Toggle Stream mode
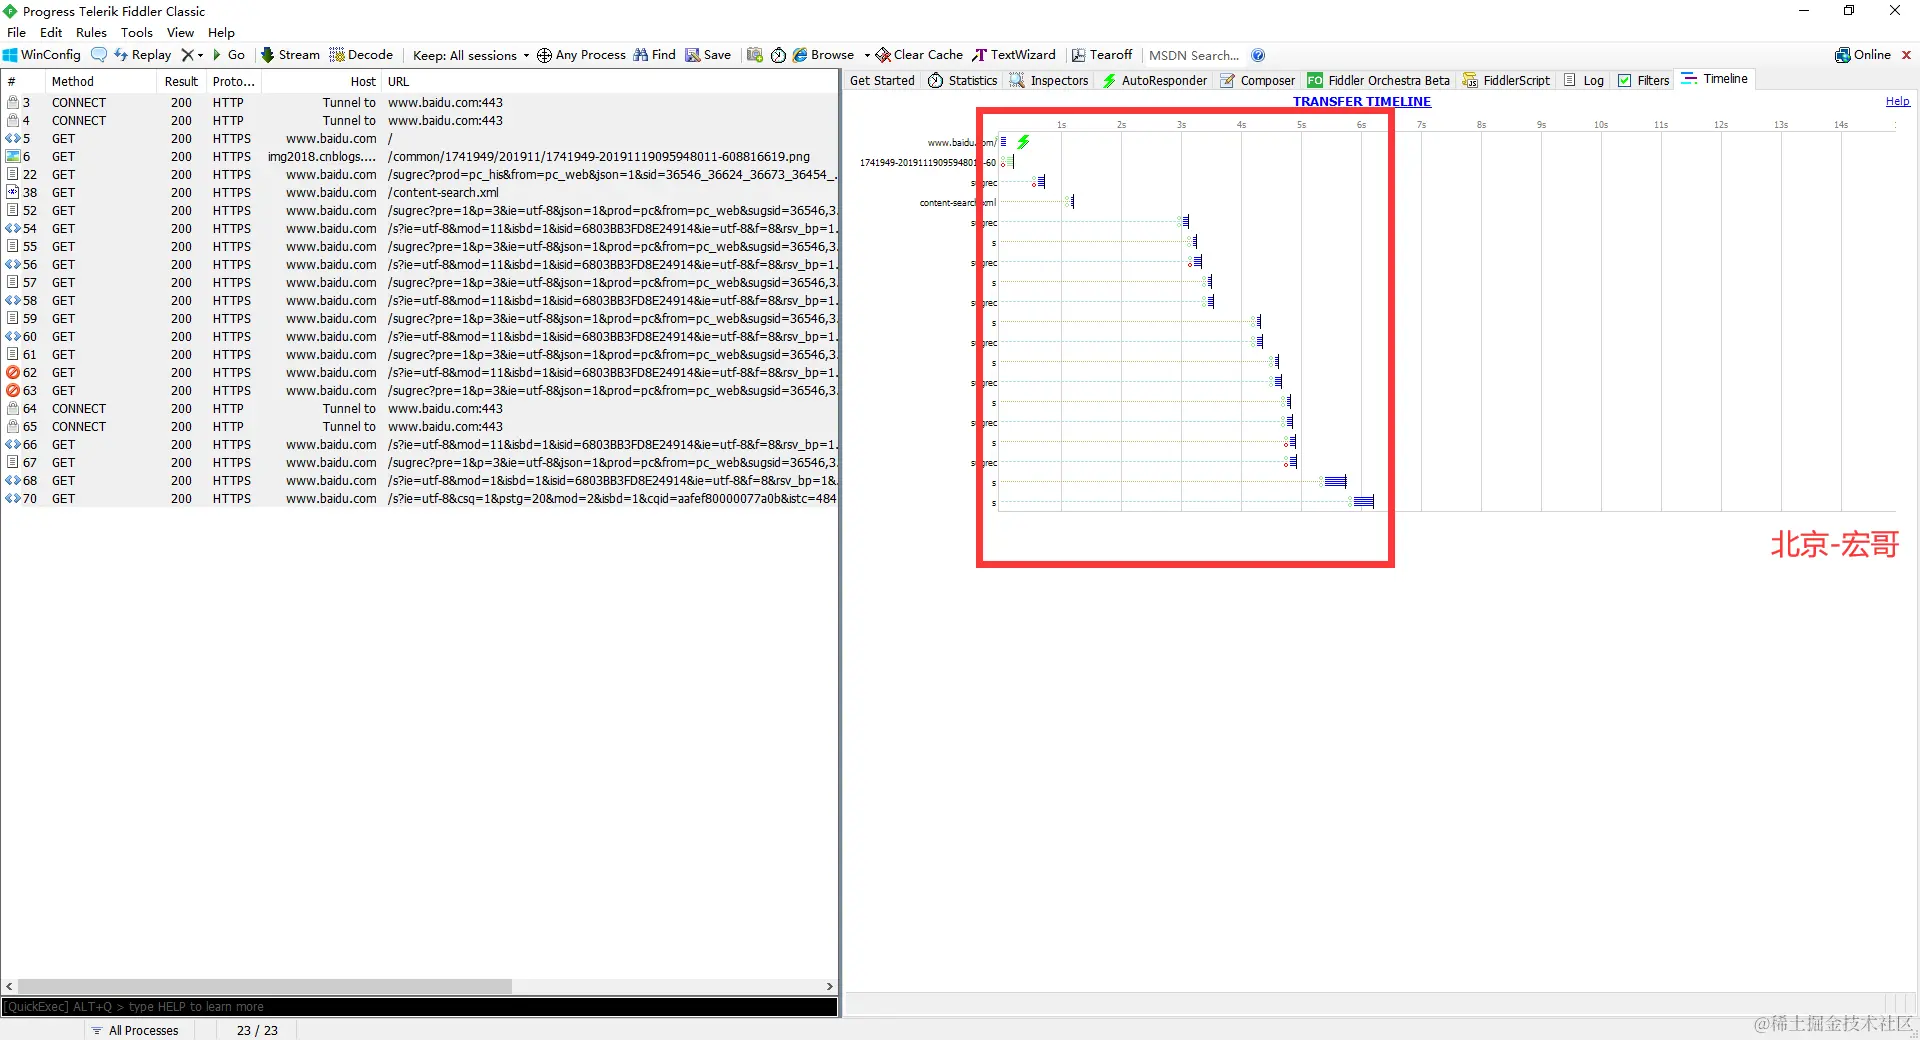 [x=290, y=55]
